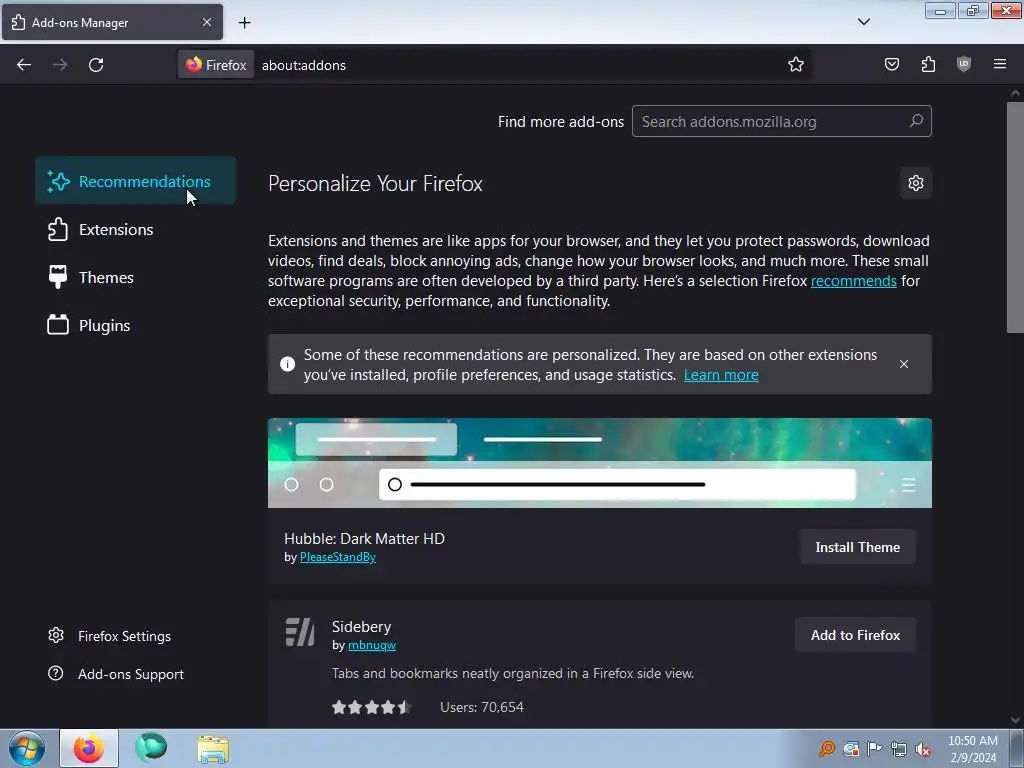This screenshot has width=1024, height=768.
Task: Open the green globe app in taskbar
Action: [151, 748]
